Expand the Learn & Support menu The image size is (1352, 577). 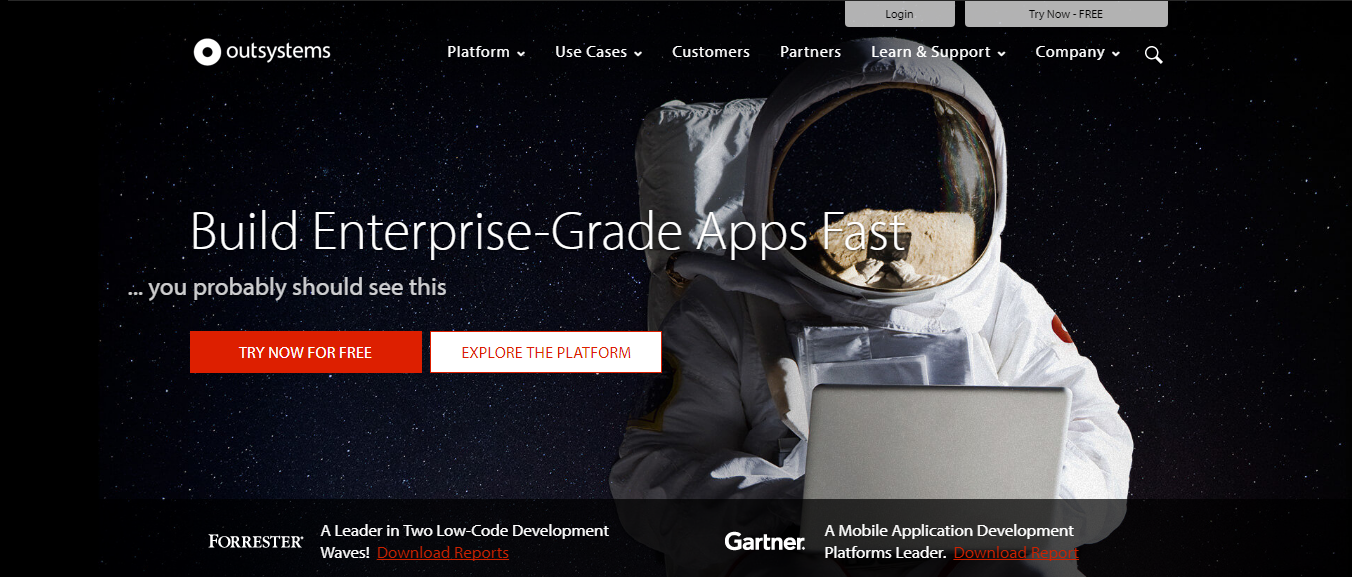tap(936, 51)
